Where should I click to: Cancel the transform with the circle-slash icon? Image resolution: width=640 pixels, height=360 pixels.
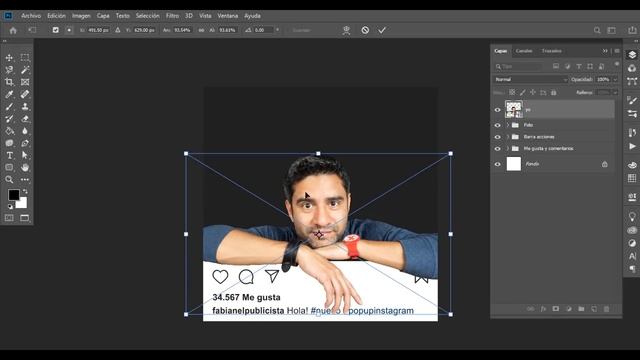(365, 30)
